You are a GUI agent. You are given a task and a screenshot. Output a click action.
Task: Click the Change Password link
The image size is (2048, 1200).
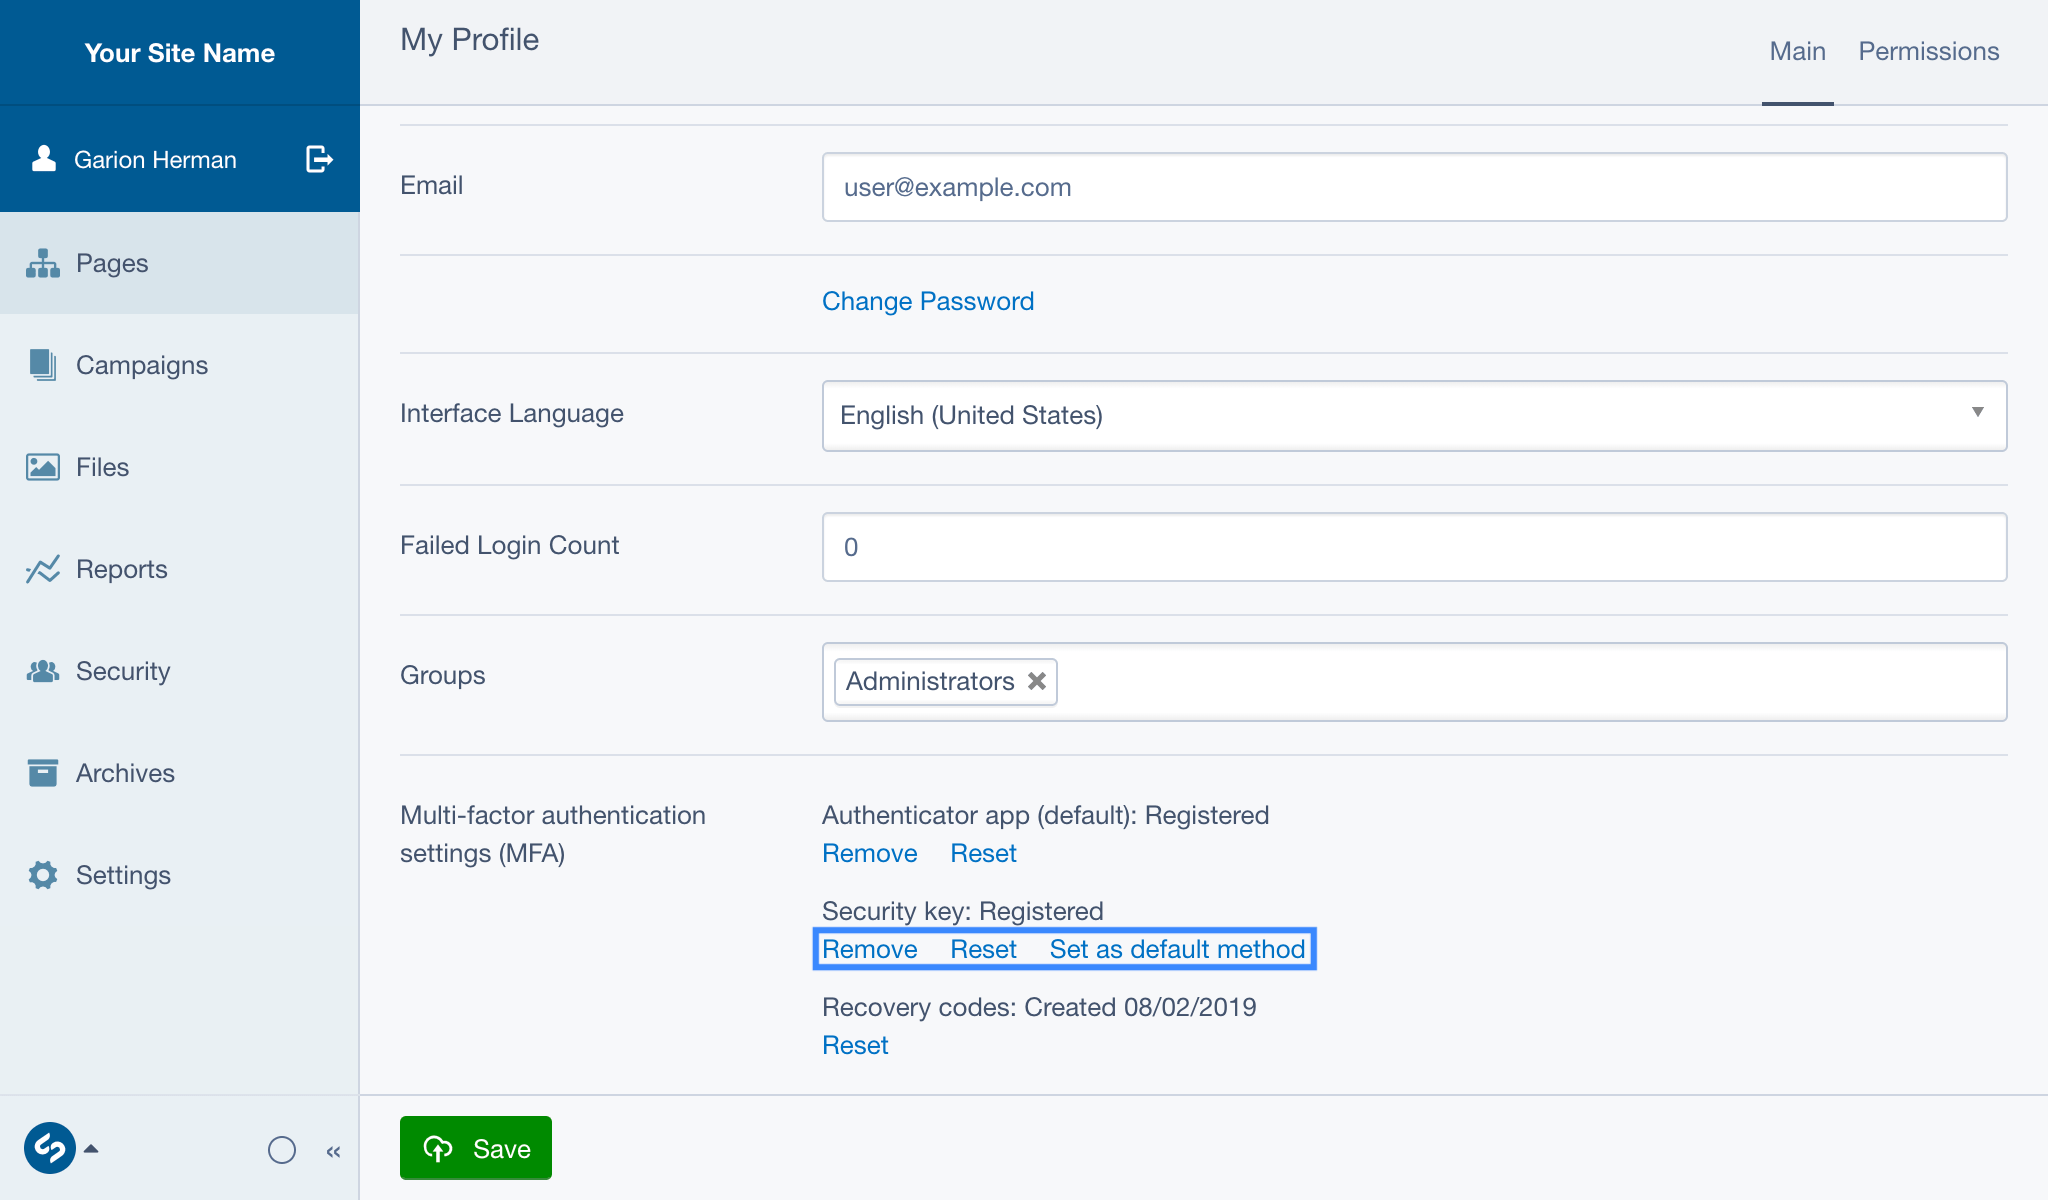click(927, 300)
